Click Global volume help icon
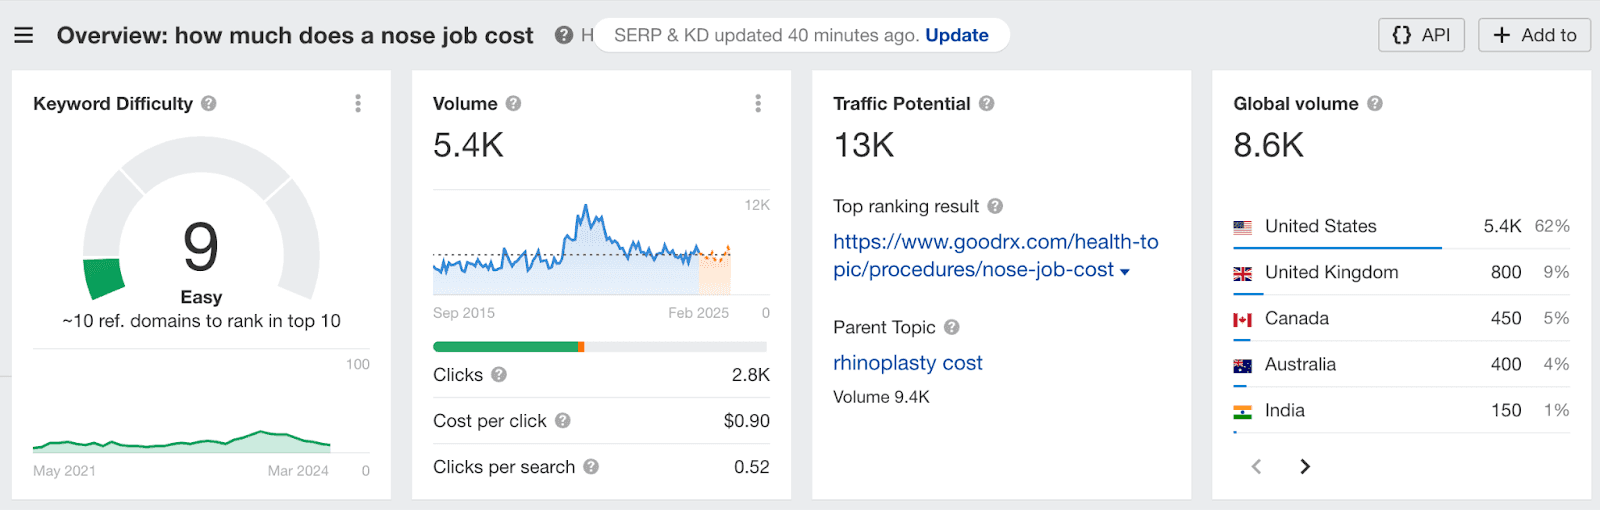 pos(1375,103)
